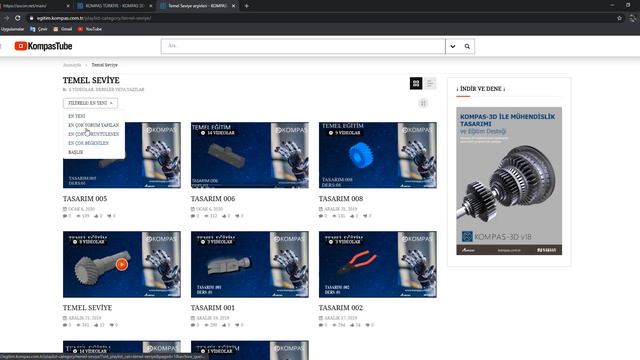Click the TASARIM 008 title link

click(341, 199)
